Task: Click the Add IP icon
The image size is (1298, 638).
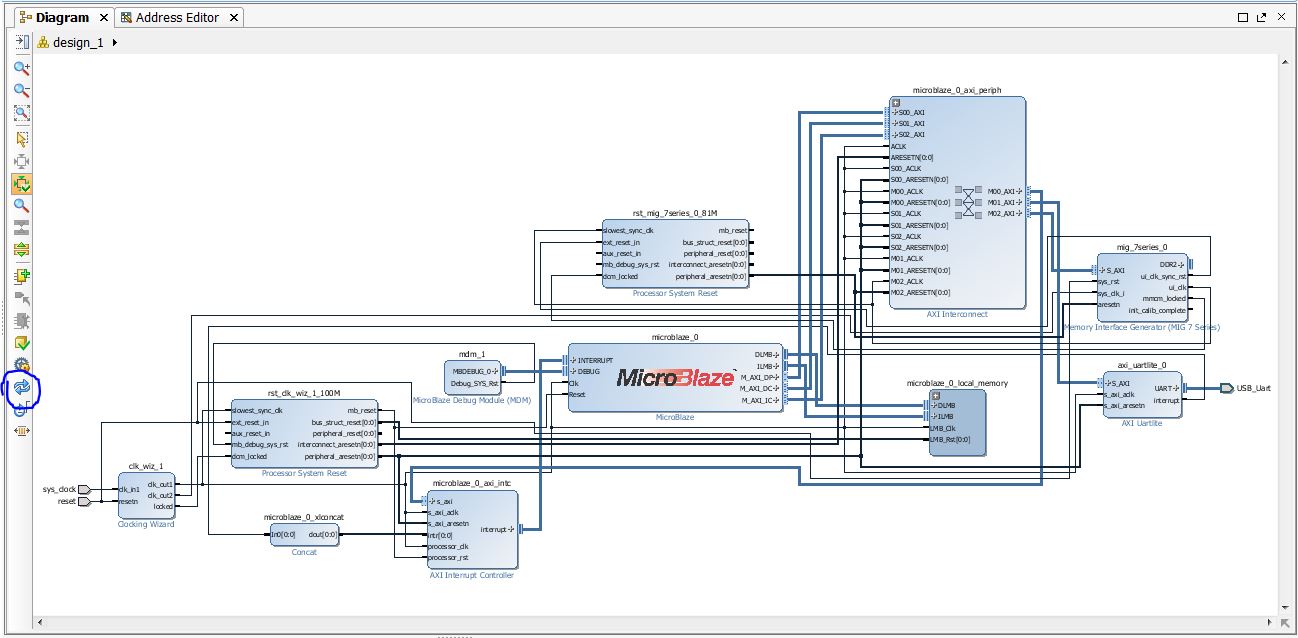Action: pos(21,276)
